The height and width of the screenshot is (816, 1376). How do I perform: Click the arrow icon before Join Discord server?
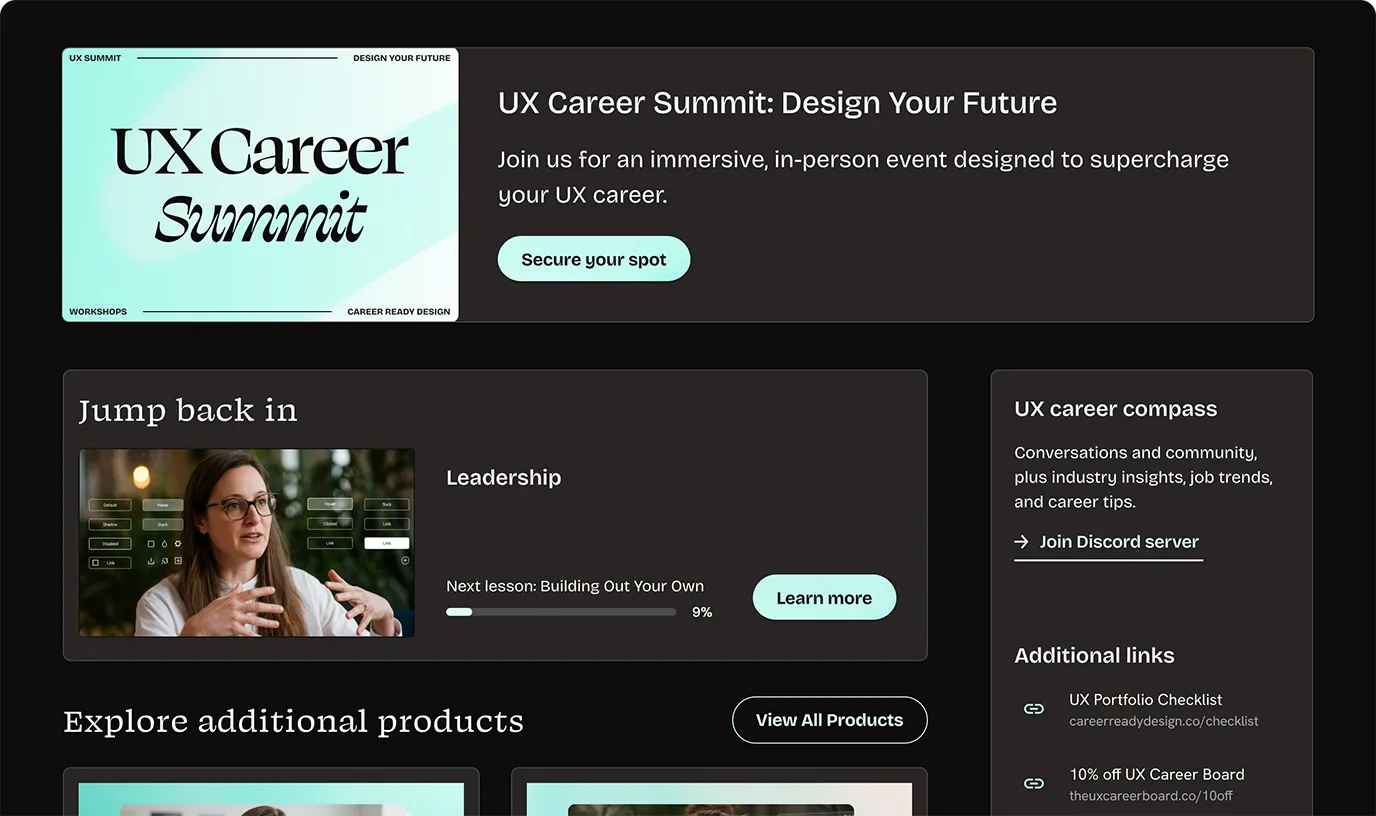[x=1021, y=541]
